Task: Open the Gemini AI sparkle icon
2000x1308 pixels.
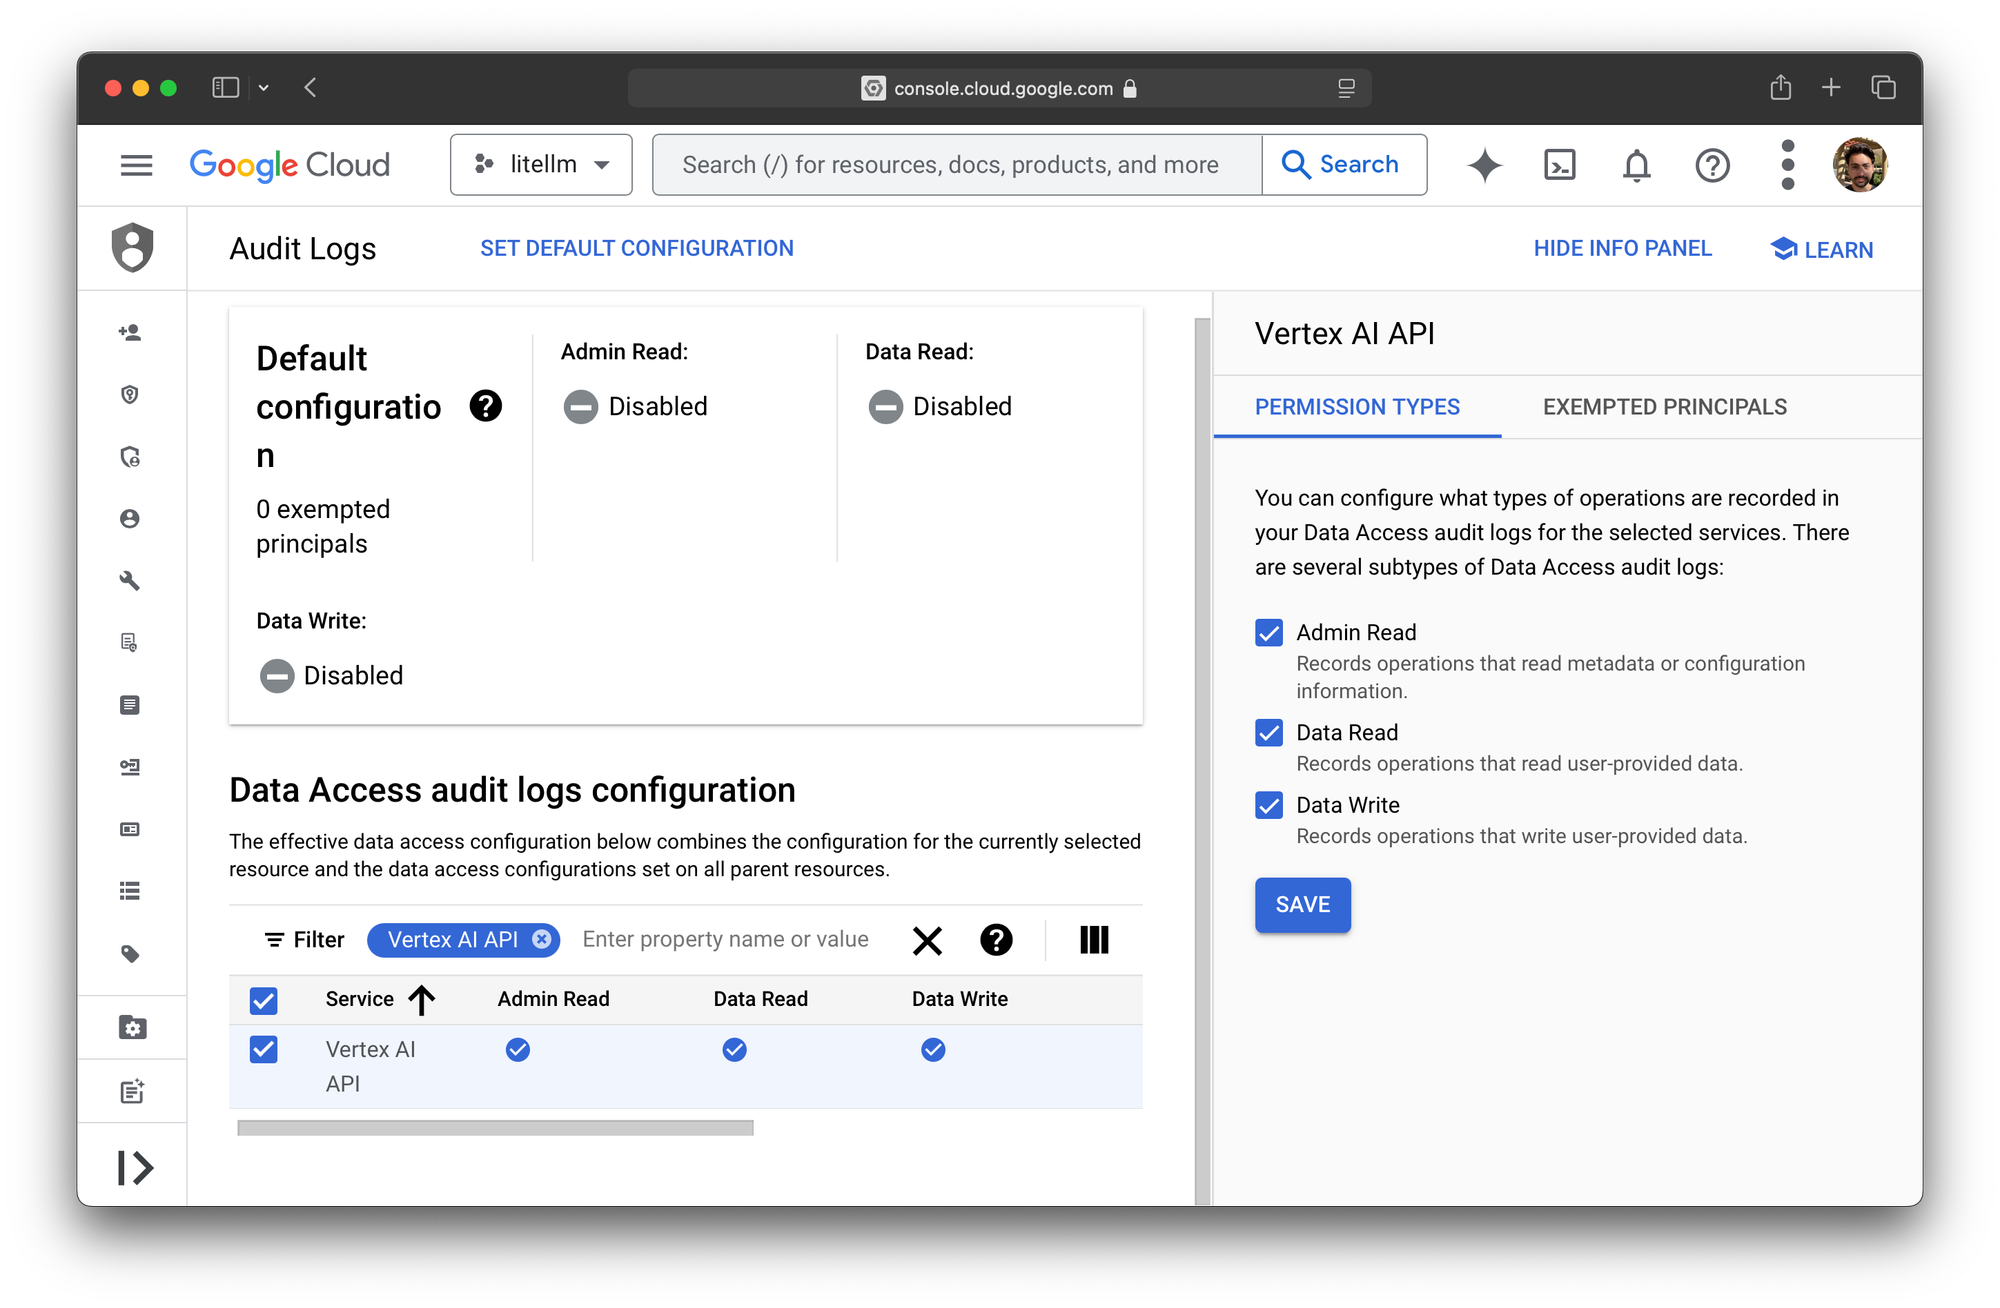Action: [1485, 165]
